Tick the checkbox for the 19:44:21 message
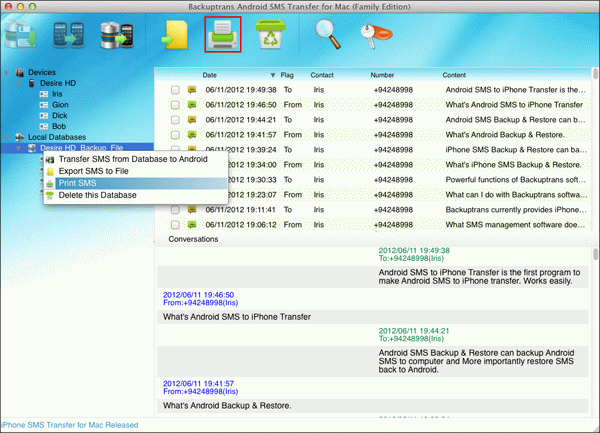The image size is (600, 433). [x=175, y=120]
